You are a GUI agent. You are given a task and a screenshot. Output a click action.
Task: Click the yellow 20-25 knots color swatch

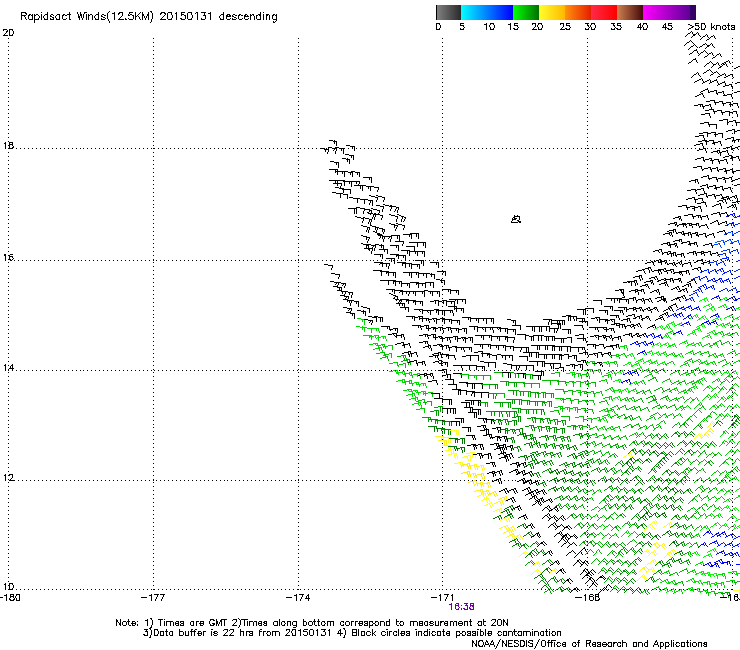point(552,12)
